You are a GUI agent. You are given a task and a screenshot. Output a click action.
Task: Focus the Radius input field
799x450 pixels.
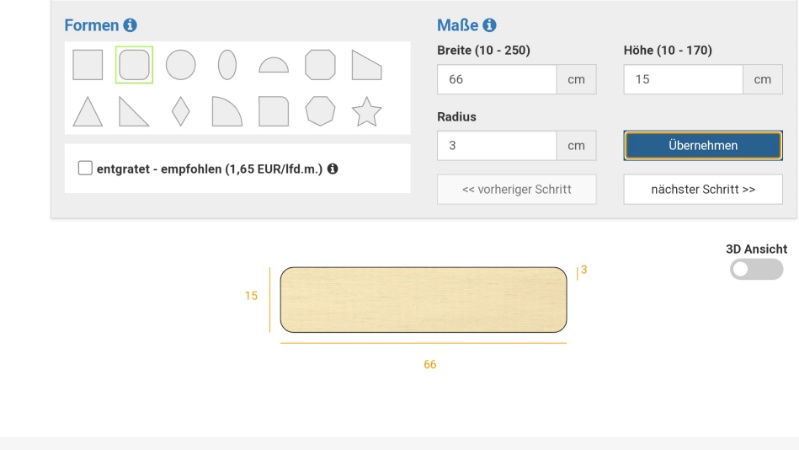pos(497,145)
